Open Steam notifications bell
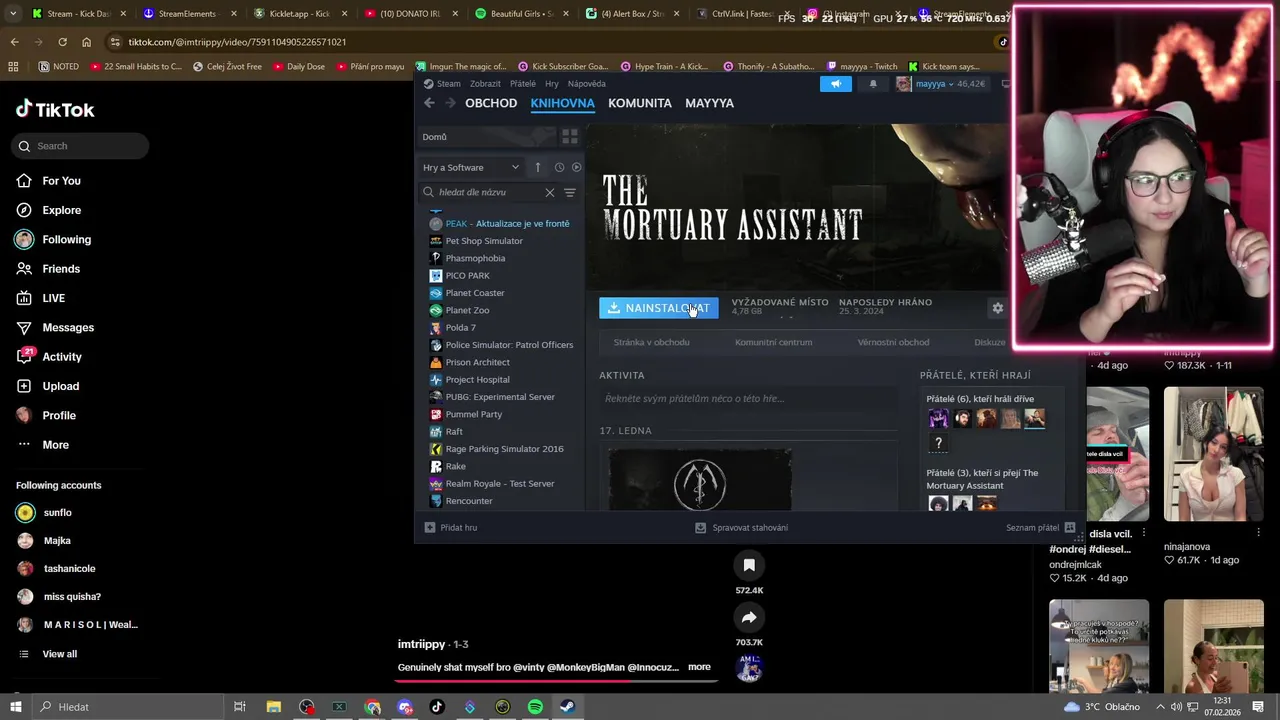Viewport: 1280px width, 720px height. pos(873,84)
